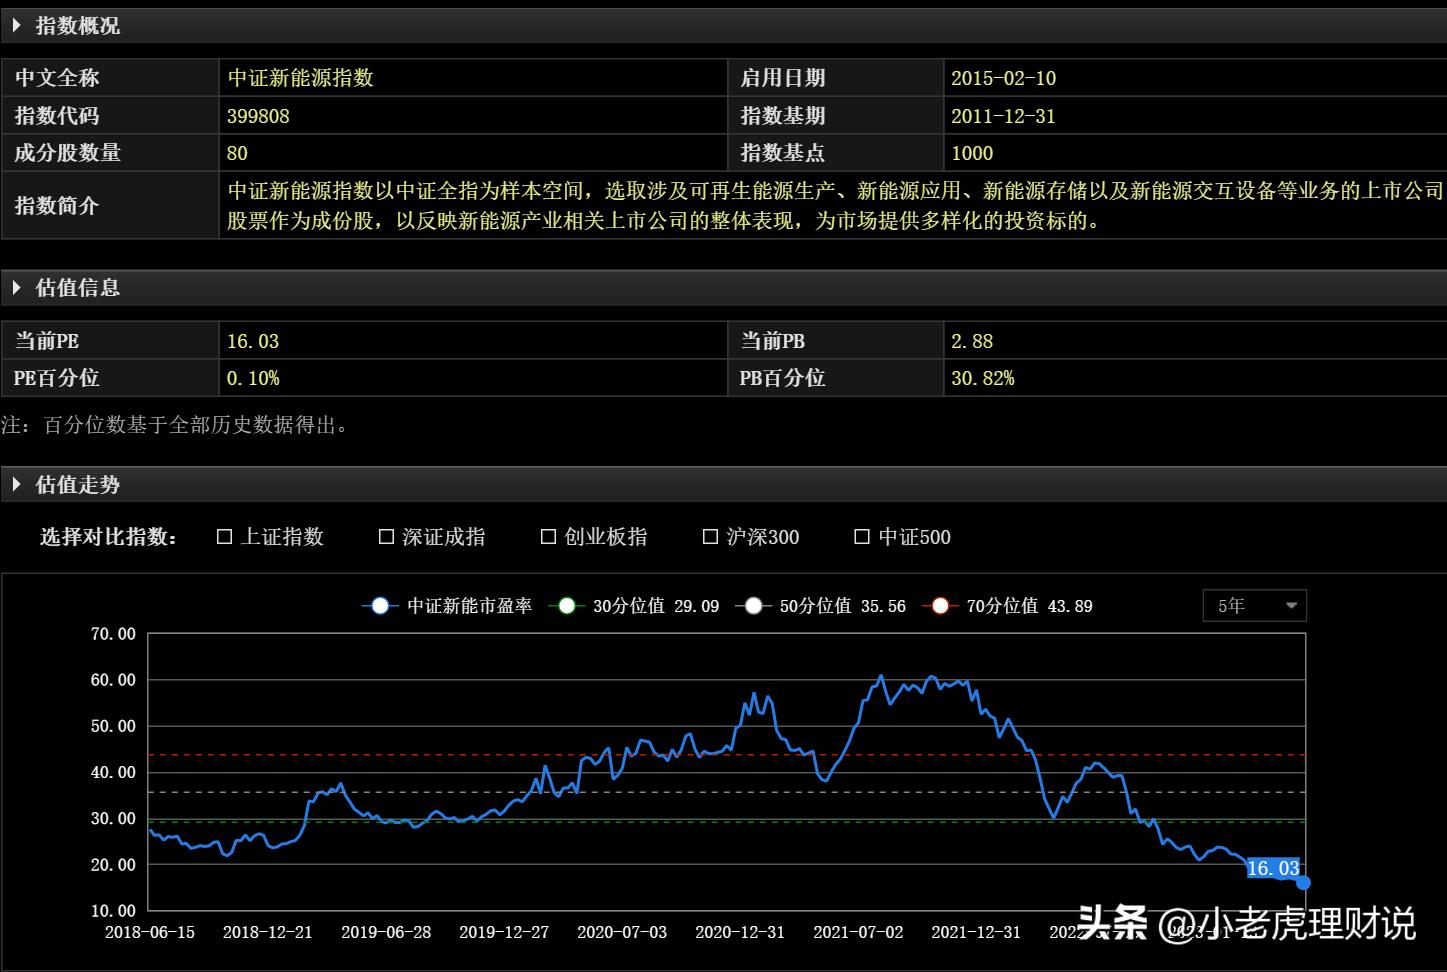Click the white 50分位值 legend marker
Screen dimensions: 1447x972
click(x=754, y=605)
